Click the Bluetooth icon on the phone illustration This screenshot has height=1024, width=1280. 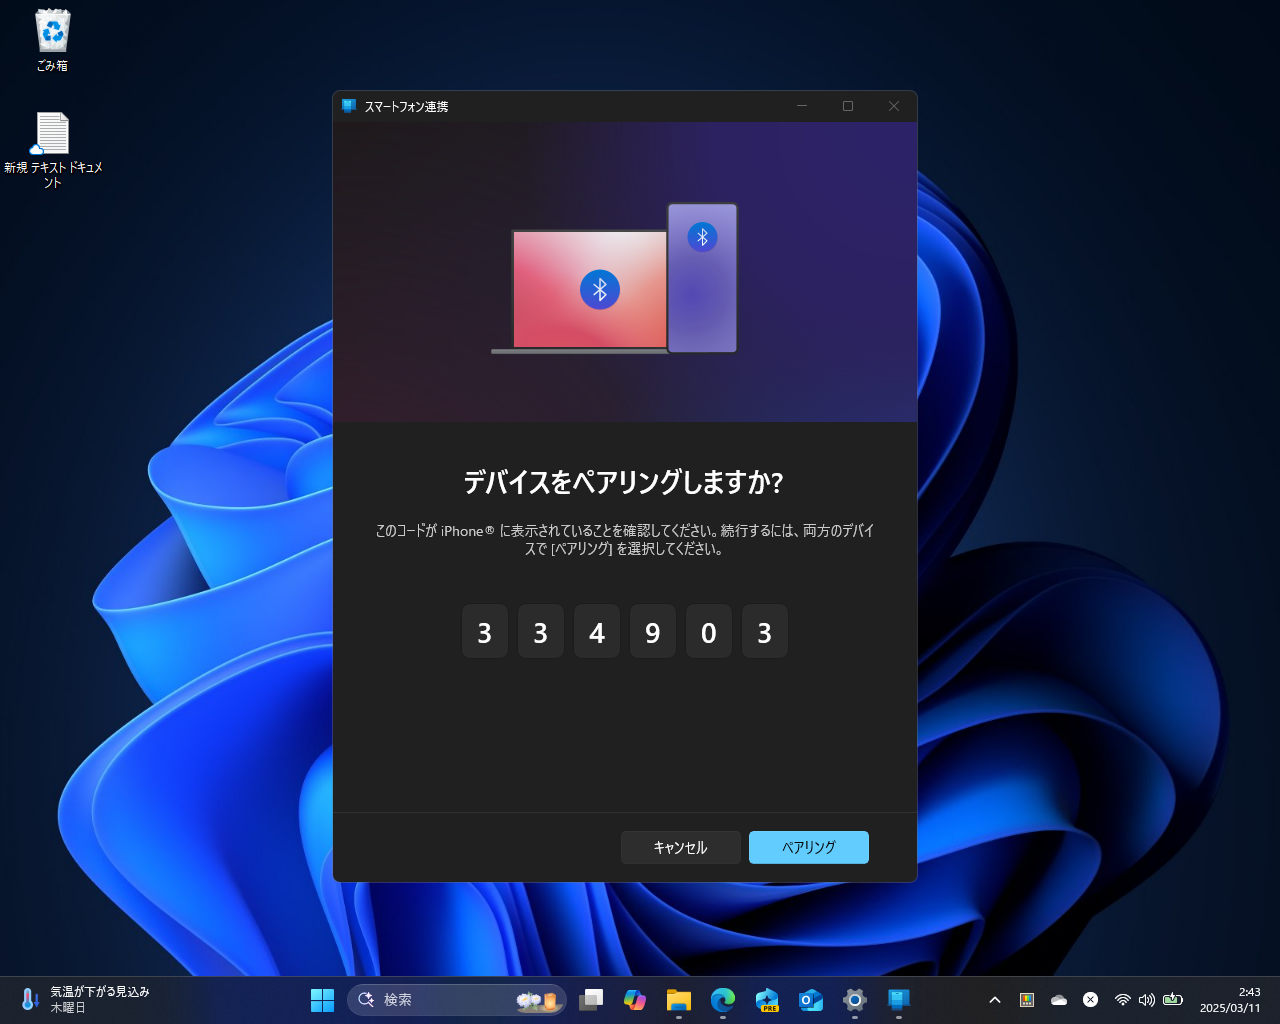pos(701,237)
